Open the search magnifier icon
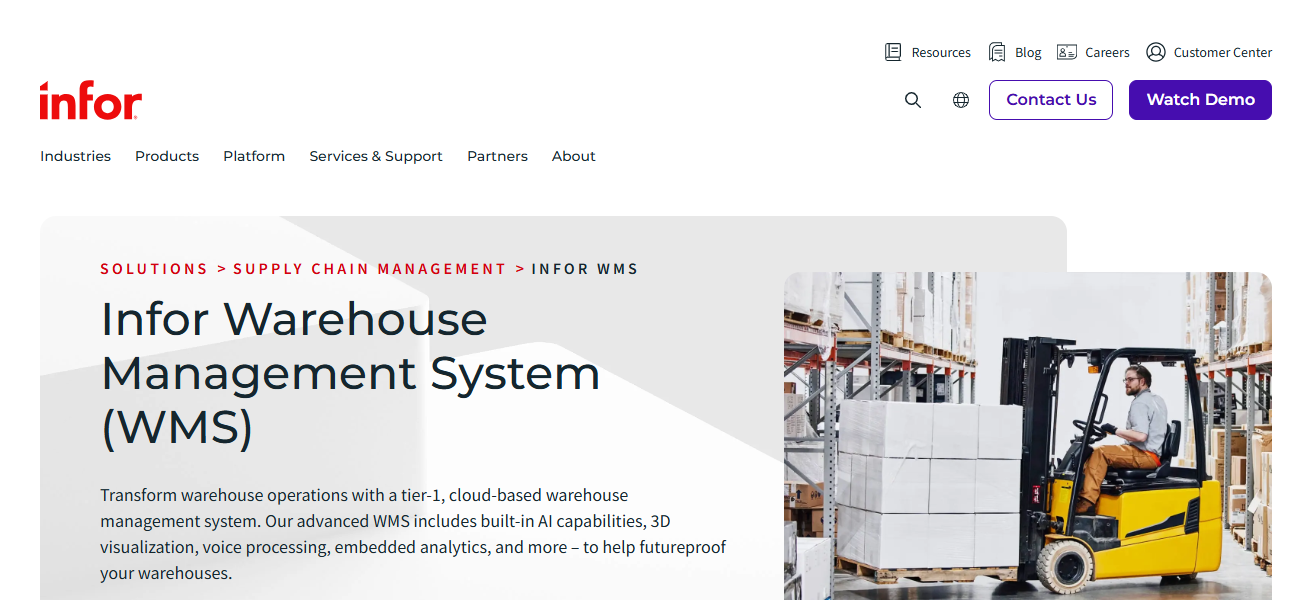 [913, 100]
